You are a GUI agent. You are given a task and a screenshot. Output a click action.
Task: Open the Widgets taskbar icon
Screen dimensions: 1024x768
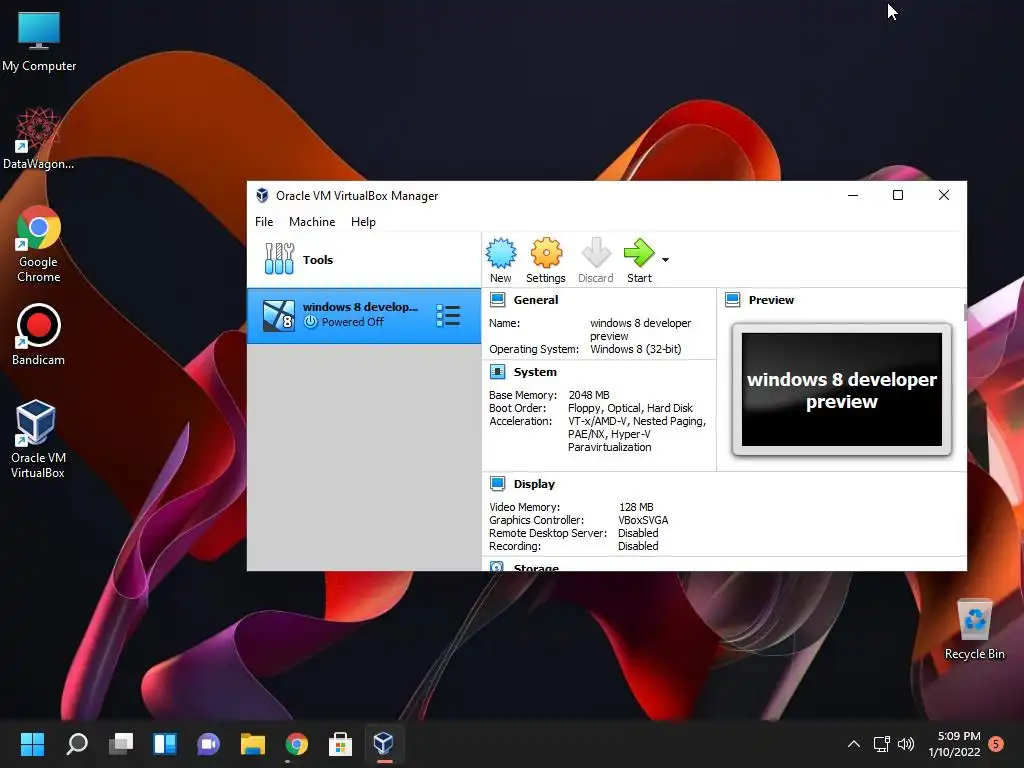pyautogui.click(x=165, y=744)
